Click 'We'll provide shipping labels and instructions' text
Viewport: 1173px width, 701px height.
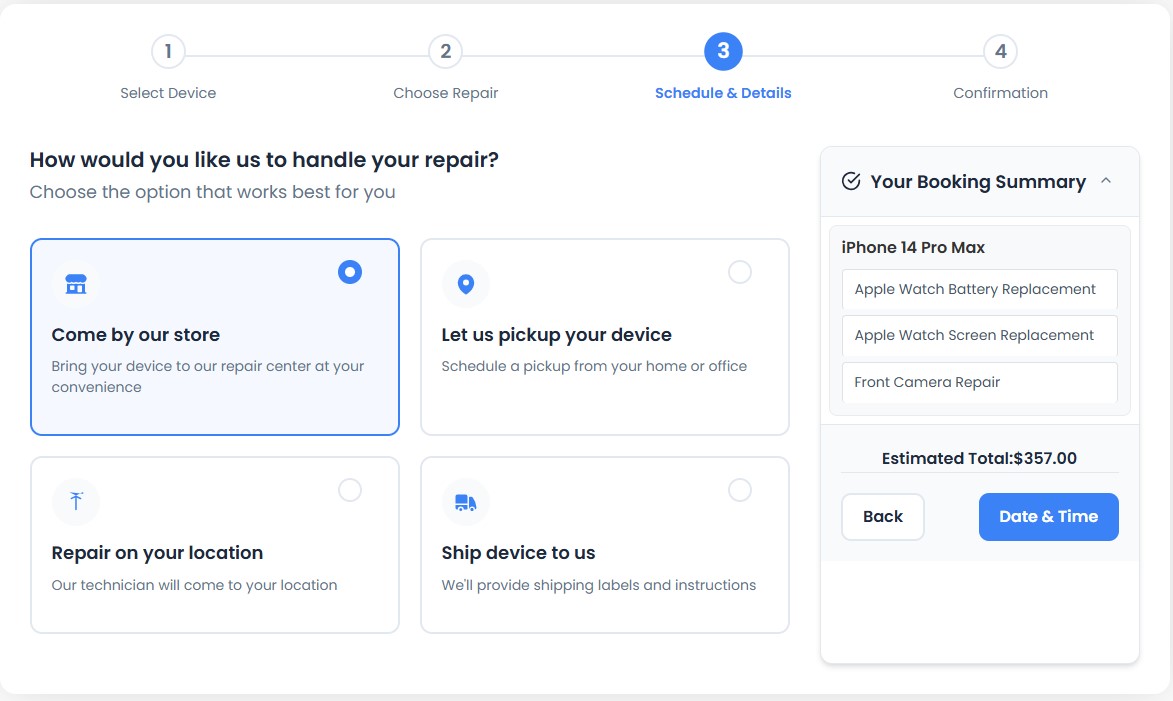[598, 585]
